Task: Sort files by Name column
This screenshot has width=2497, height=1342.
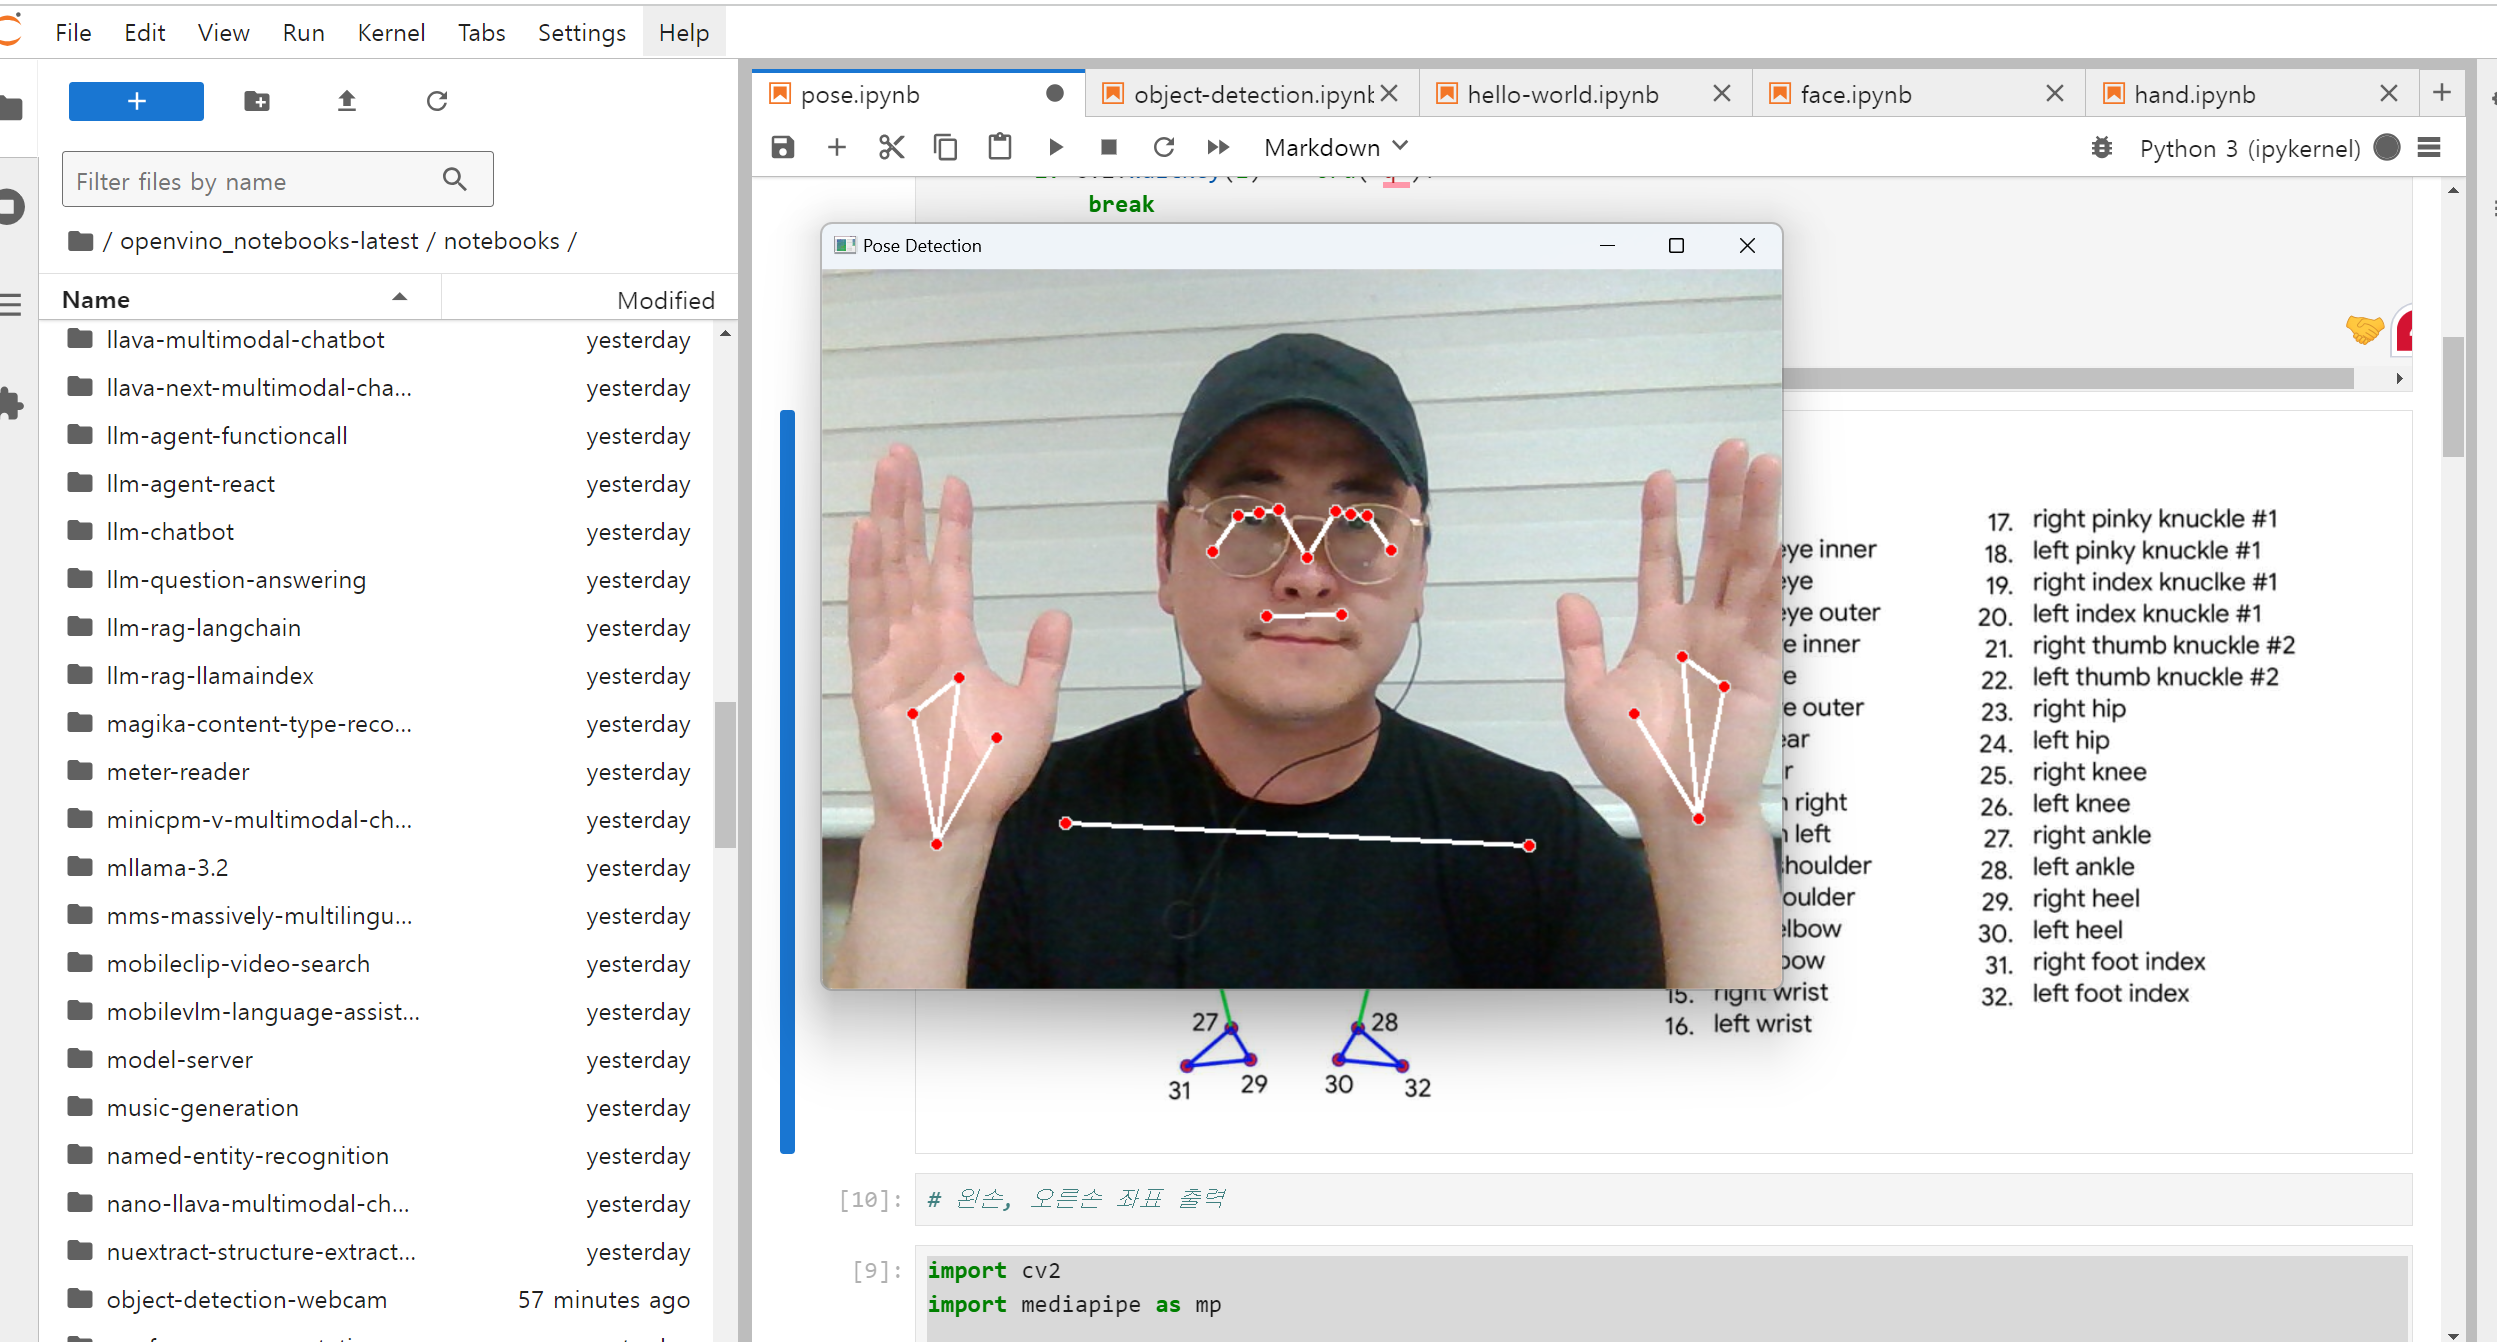Action: pos(96,300)
